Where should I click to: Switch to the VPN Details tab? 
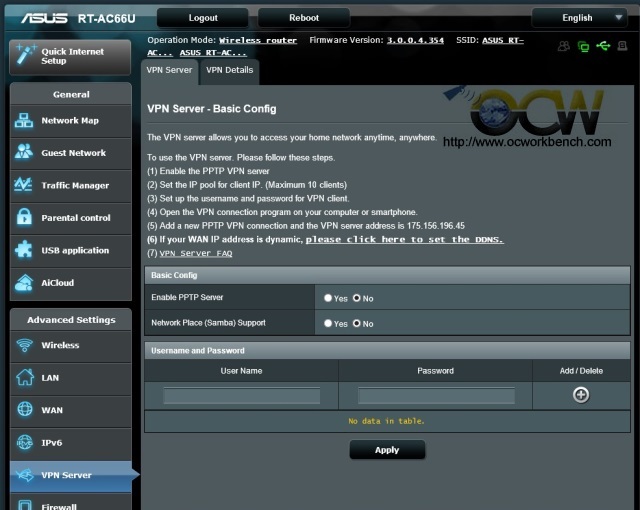(x=229, y=70)
